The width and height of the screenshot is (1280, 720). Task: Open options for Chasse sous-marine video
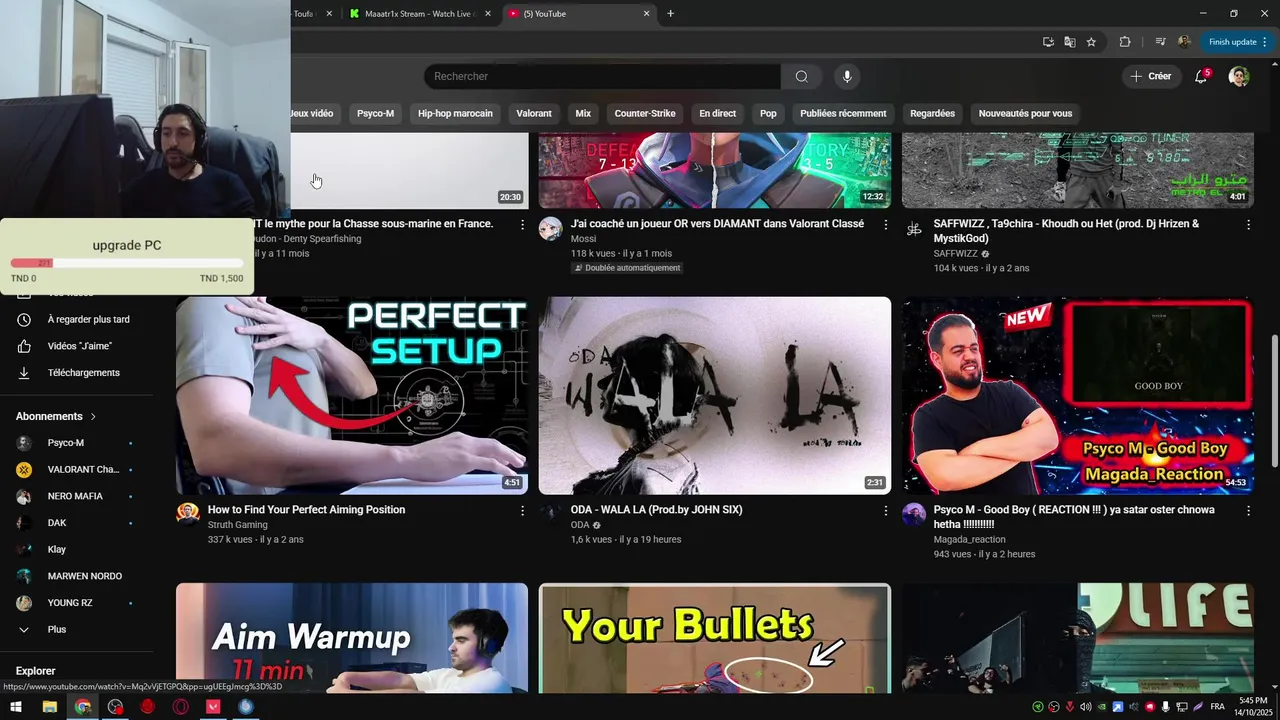coord(522,224)
